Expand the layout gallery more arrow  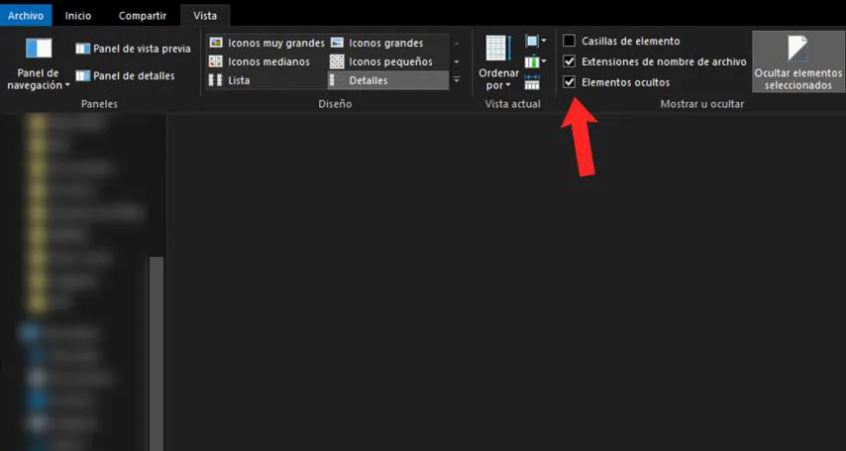click(456, 80)
